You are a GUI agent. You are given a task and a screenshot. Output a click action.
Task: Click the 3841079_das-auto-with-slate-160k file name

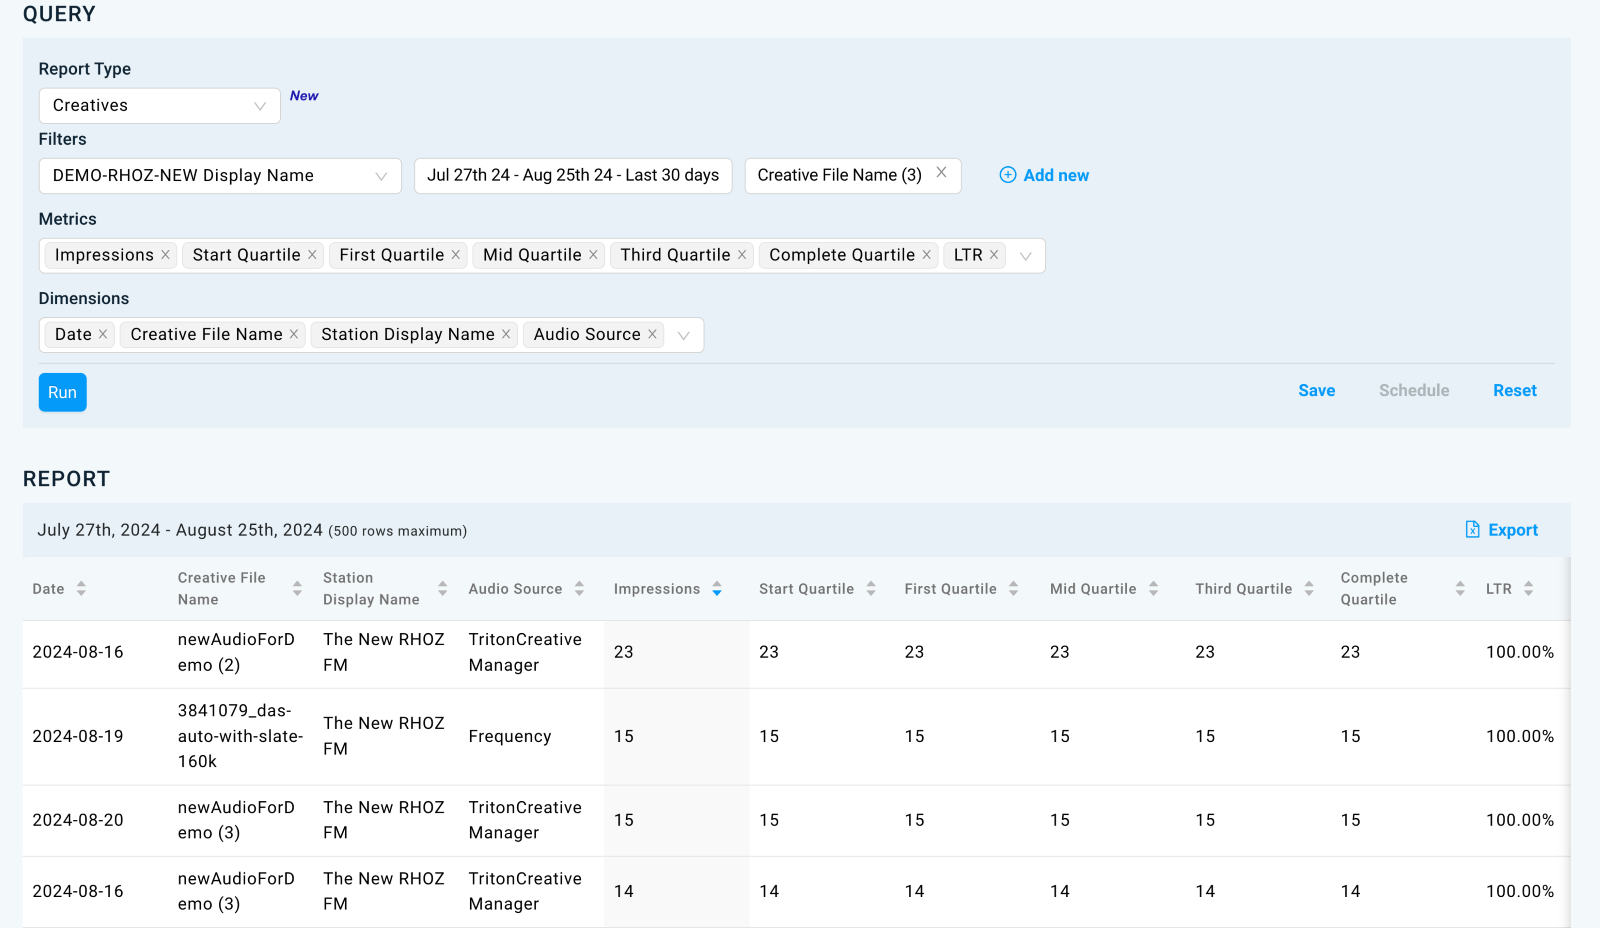point(240,736)
